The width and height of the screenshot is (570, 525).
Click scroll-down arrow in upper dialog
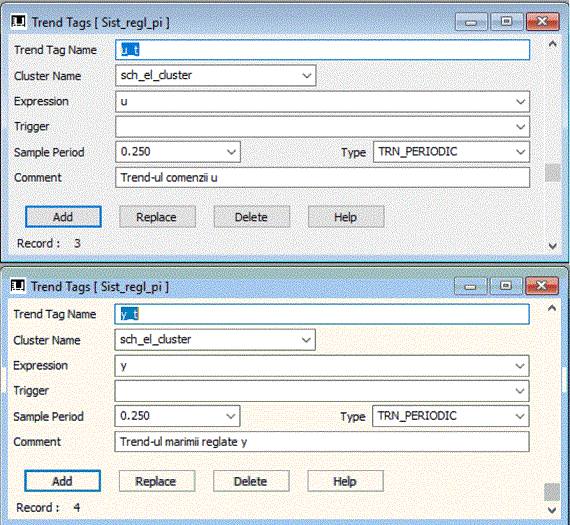click(x=553, y=246)
